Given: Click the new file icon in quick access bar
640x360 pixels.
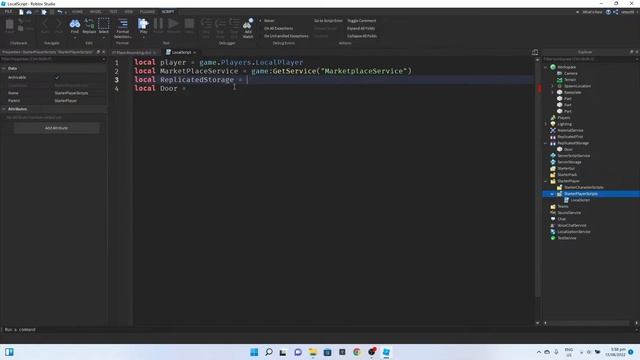Looking at the screenshot, I should point(21,12).
